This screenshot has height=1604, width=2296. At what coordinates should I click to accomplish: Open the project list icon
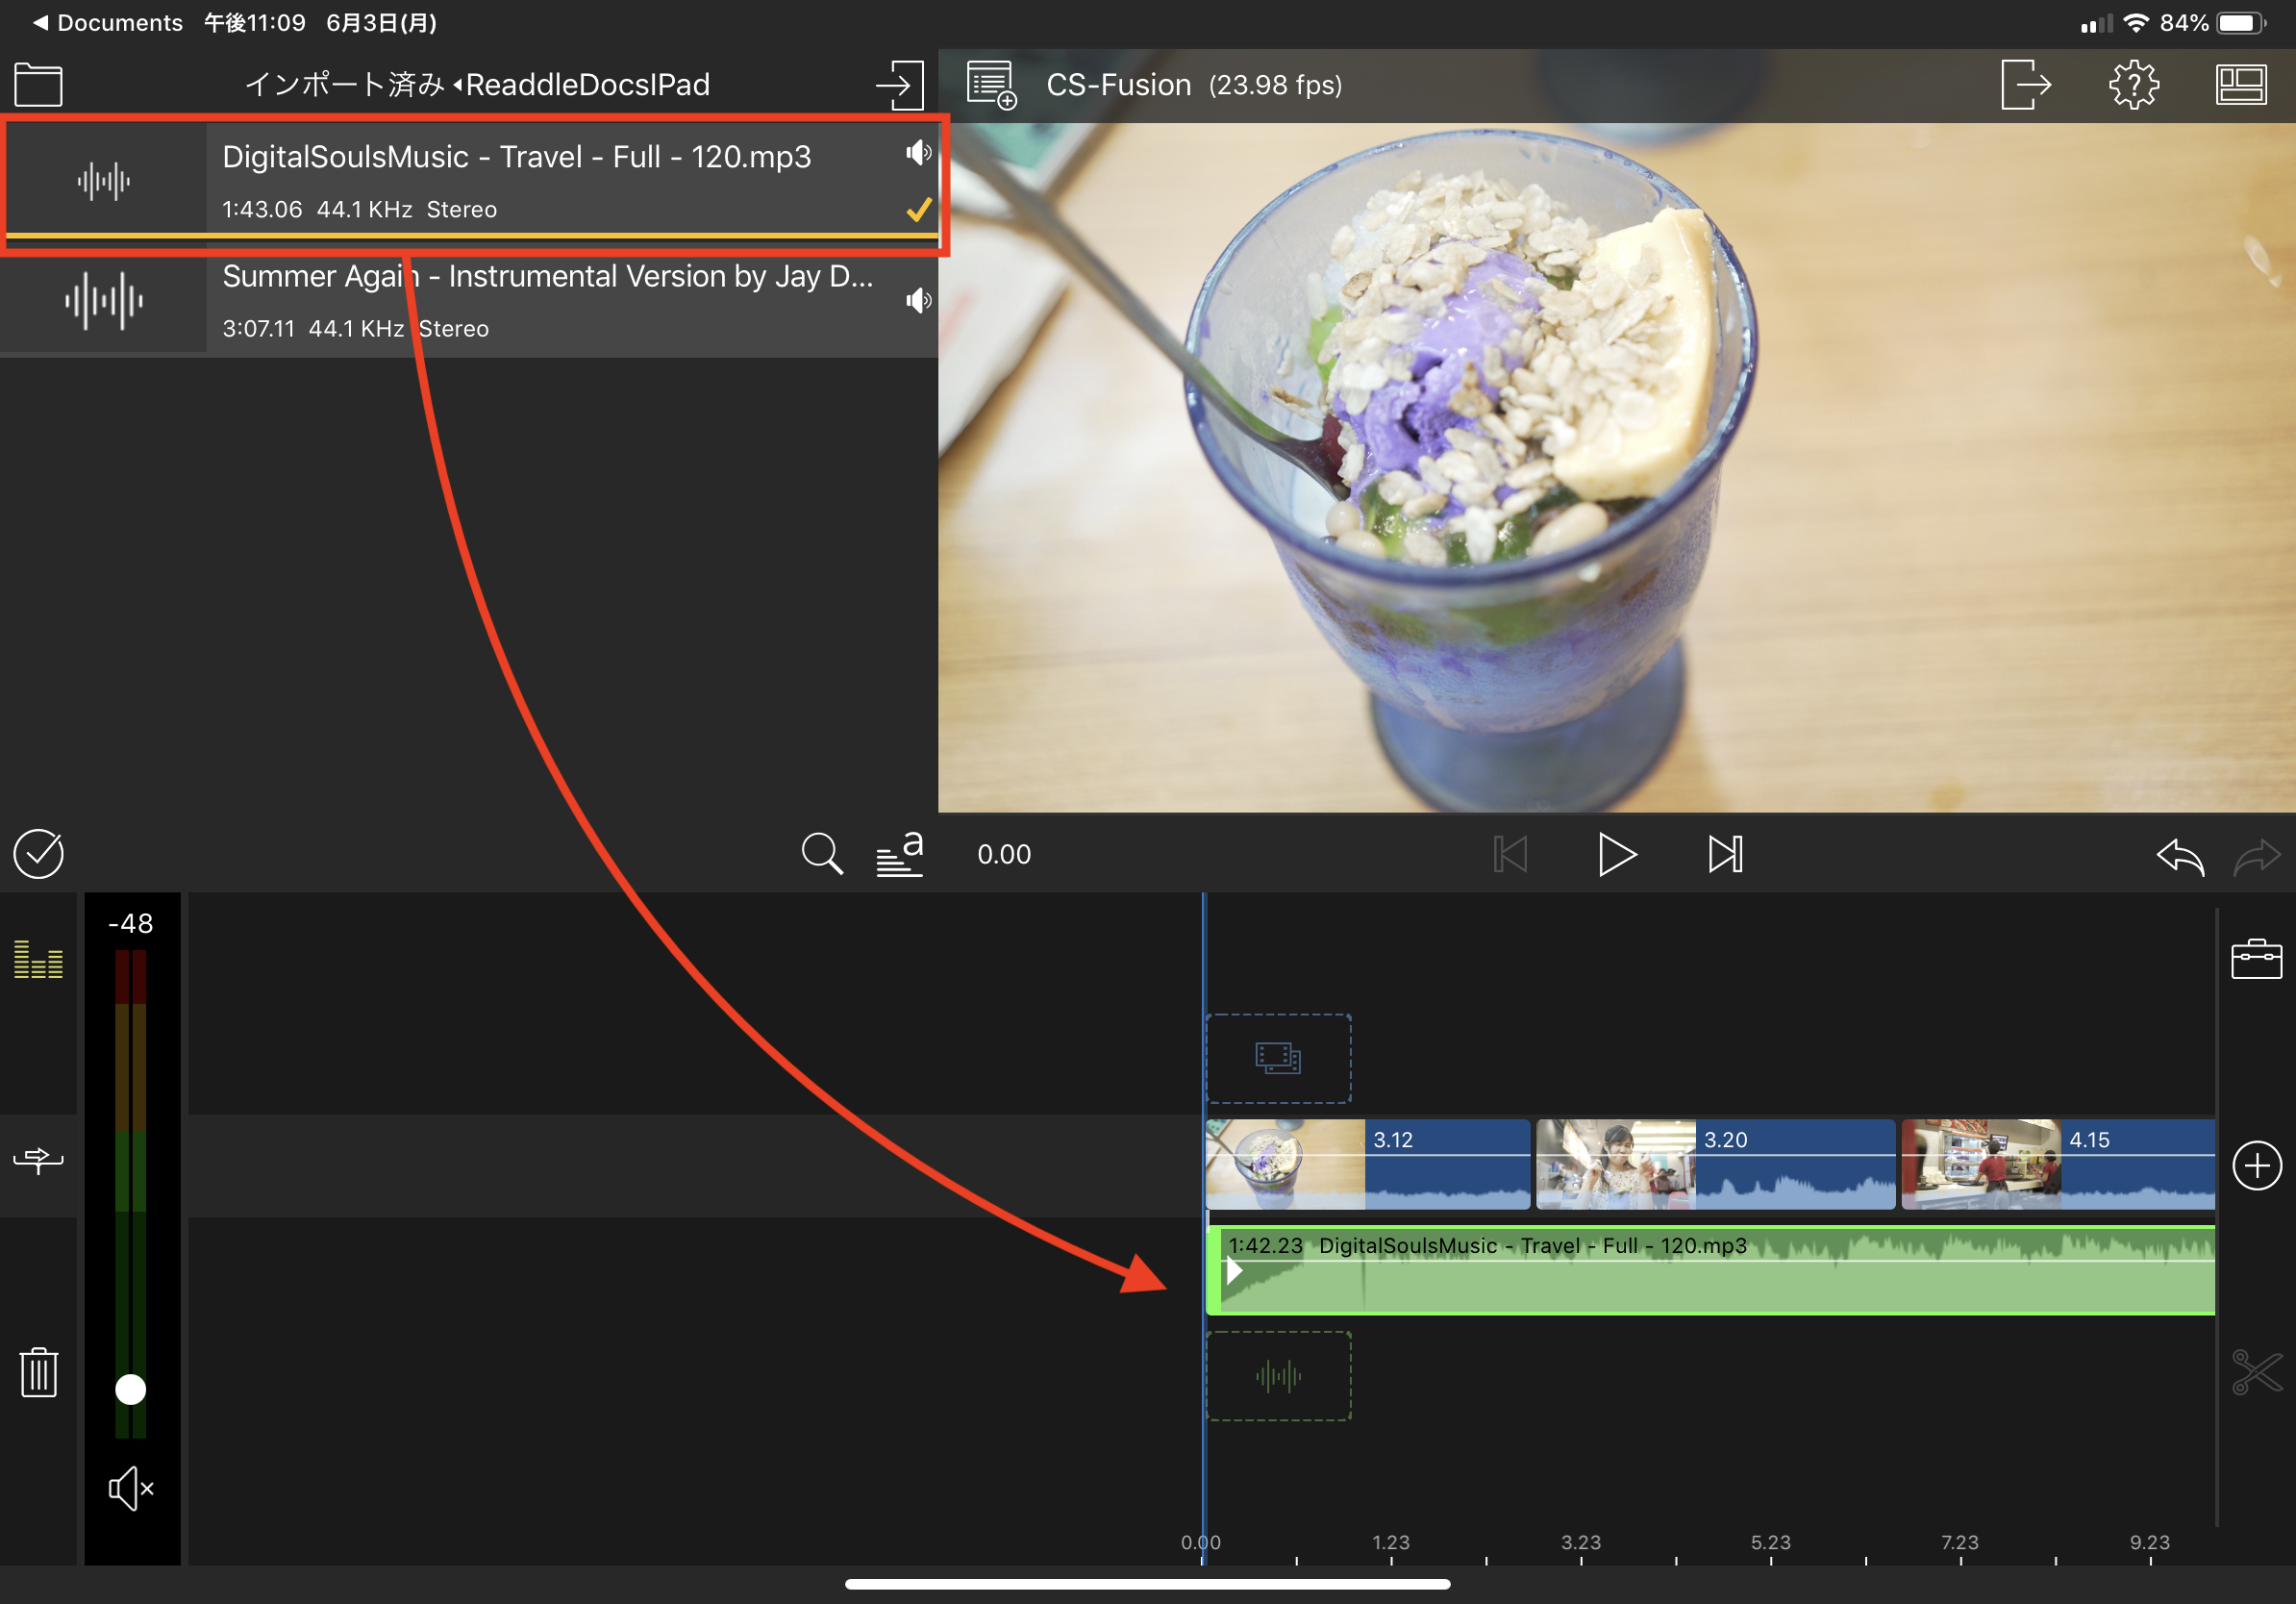[x=990, y=85]
